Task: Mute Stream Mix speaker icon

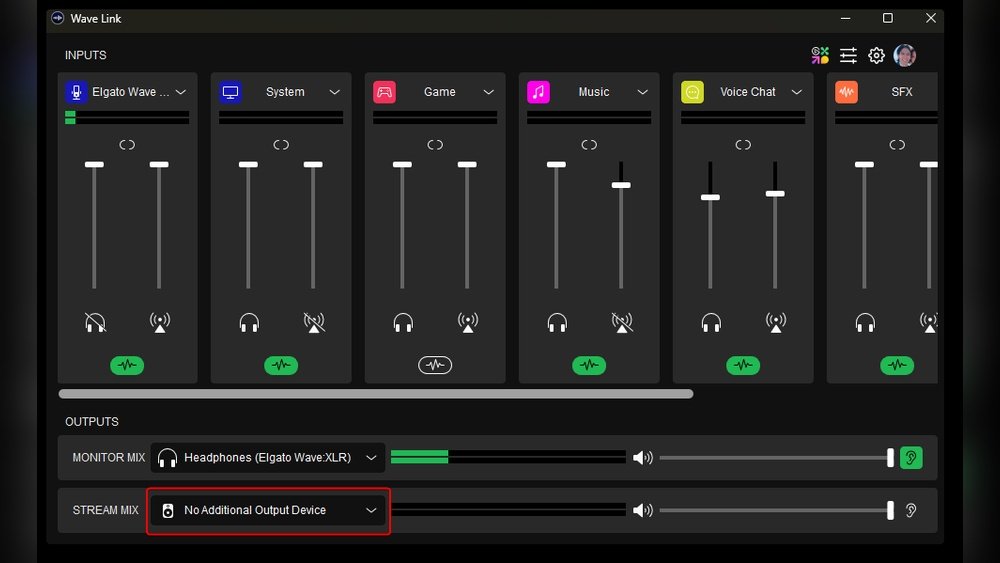Action: [x=643, y=510]
